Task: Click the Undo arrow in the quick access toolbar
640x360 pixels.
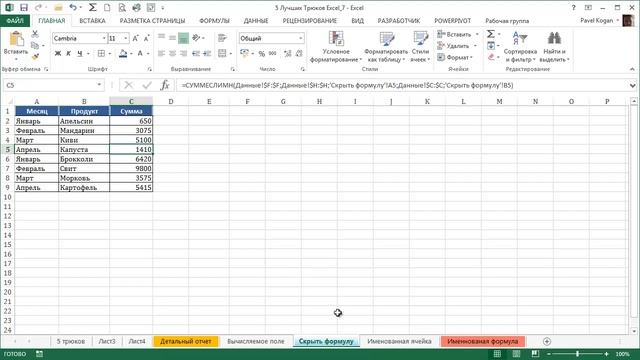Action: (73, 8)
